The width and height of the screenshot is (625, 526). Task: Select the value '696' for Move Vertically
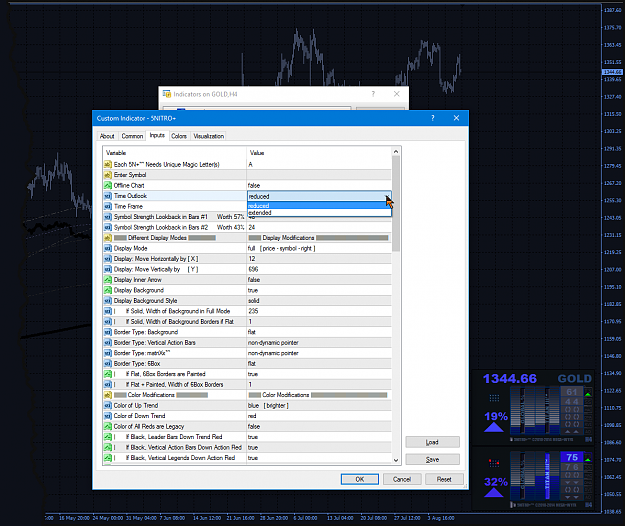(x=253, y=269)
